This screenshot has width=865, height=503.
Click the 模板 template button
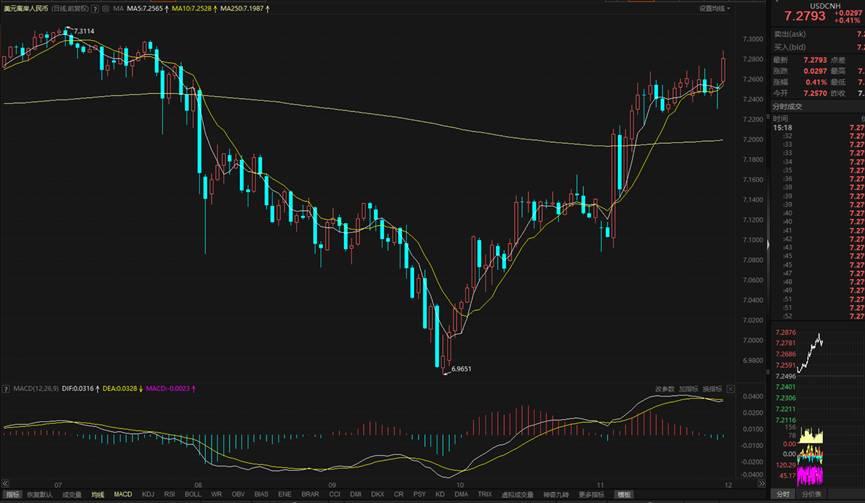[x=624, y=494]
